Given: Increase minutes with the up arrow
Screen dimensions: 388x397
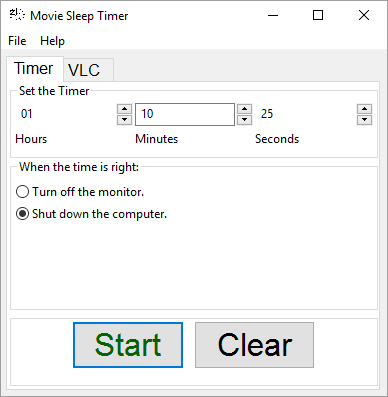Looking at the screenshot, I should pyautogui.click(x=244, y=109).
